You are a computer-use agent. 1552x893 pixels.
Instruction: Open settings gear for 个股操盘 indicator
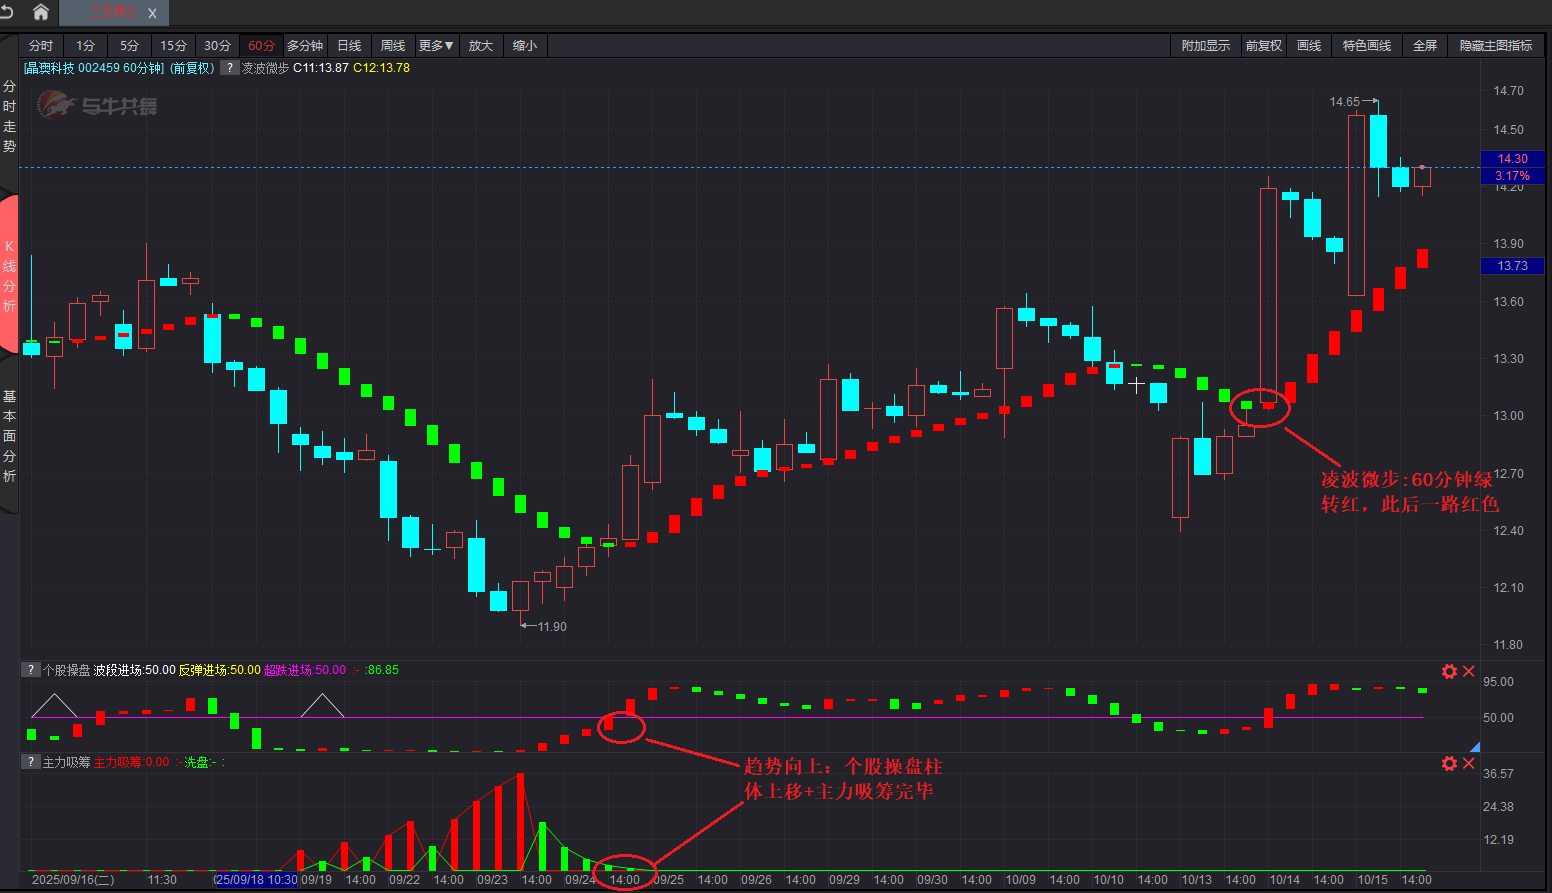coord(1449,671)
